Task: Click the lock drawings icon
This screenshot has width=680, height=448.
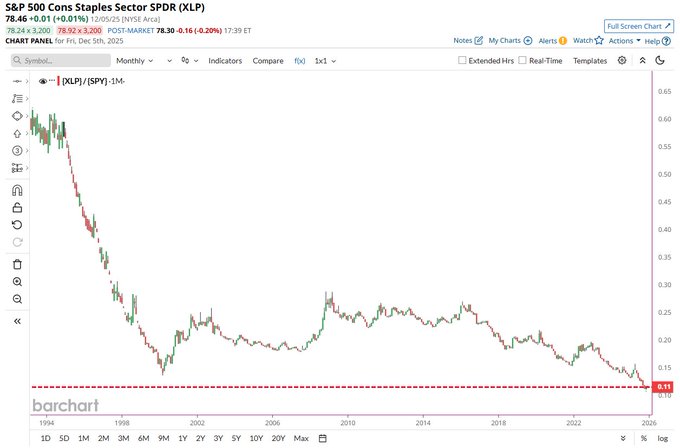Action: pyautogui.click(x=17, y=207)
